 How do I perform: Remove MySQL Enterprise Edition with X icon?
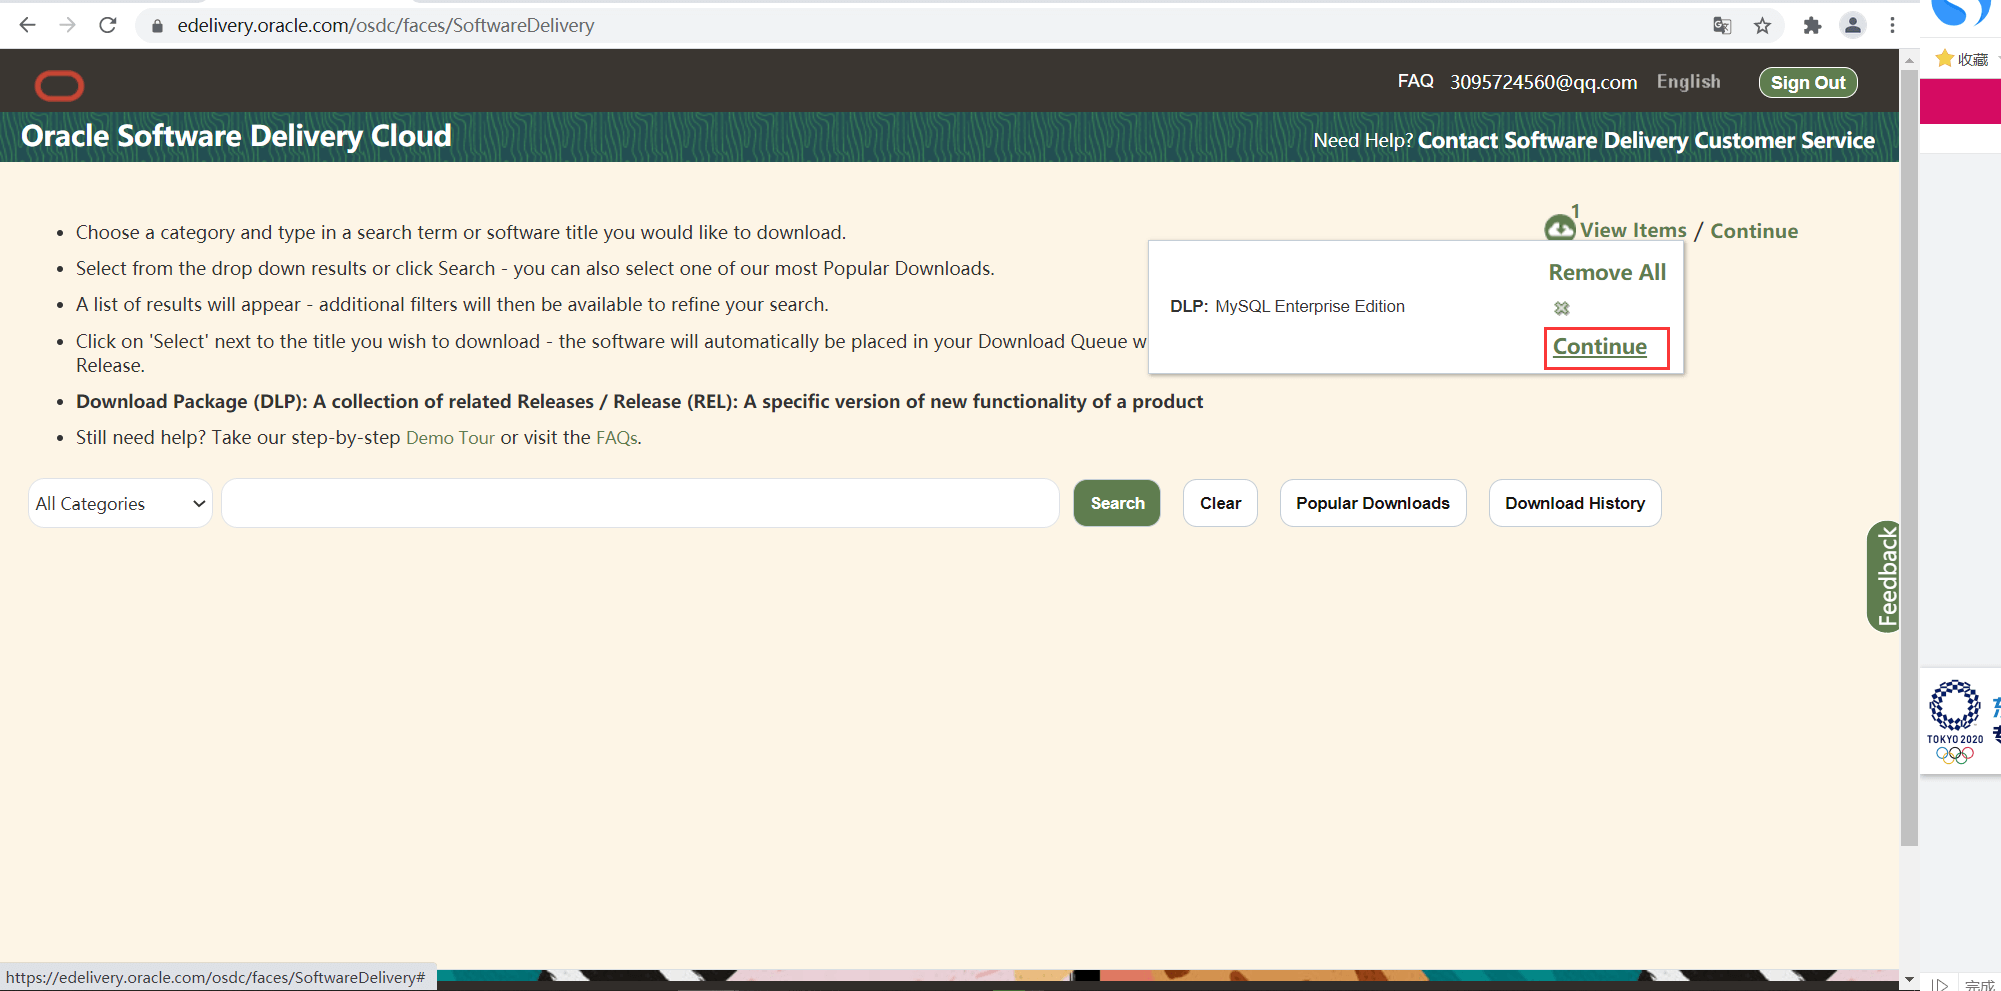coord(1562,308)
